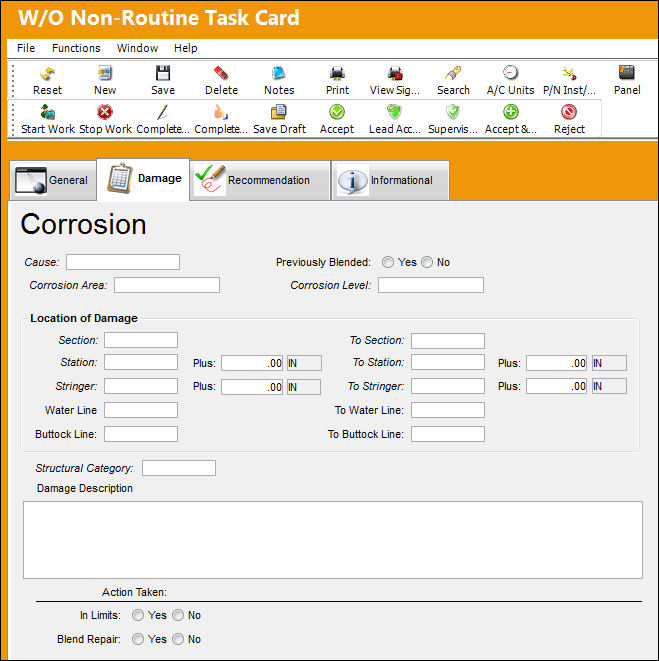Image resolution: width=659 pixels, height=661 pixels.
Task: Click the Reset toolbar icon
Action: pyautogui.click(x=47, y=74)
